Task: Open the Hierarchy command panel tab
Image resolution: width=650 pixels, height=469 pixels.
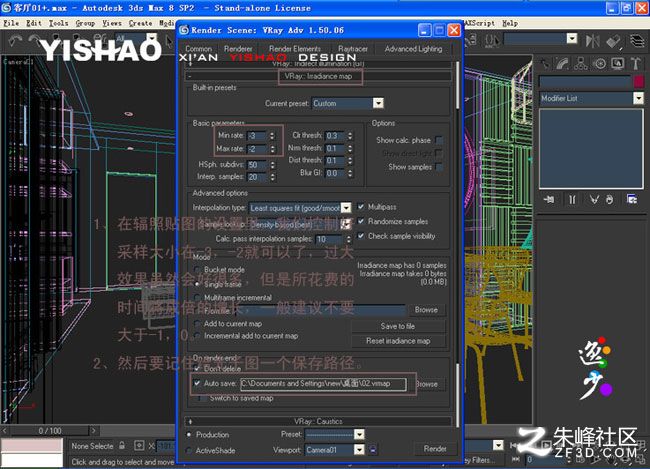Action: (x=581, y=64)
